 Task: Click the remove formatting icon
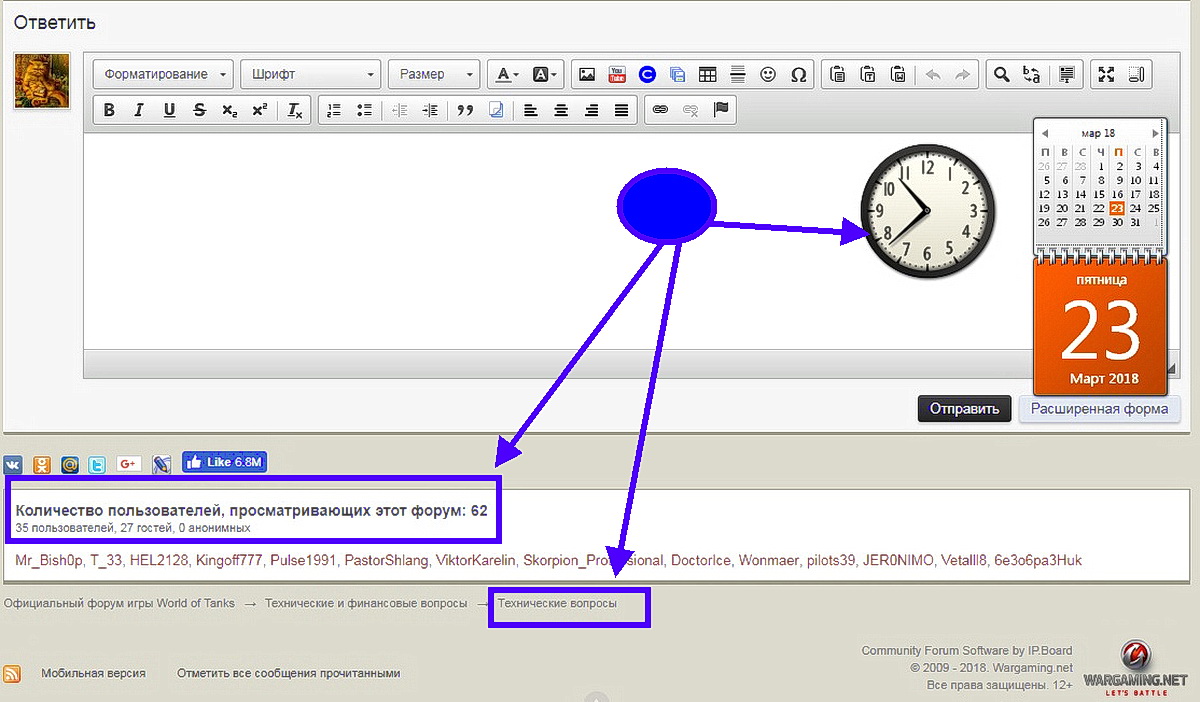(x=295, y=110)
